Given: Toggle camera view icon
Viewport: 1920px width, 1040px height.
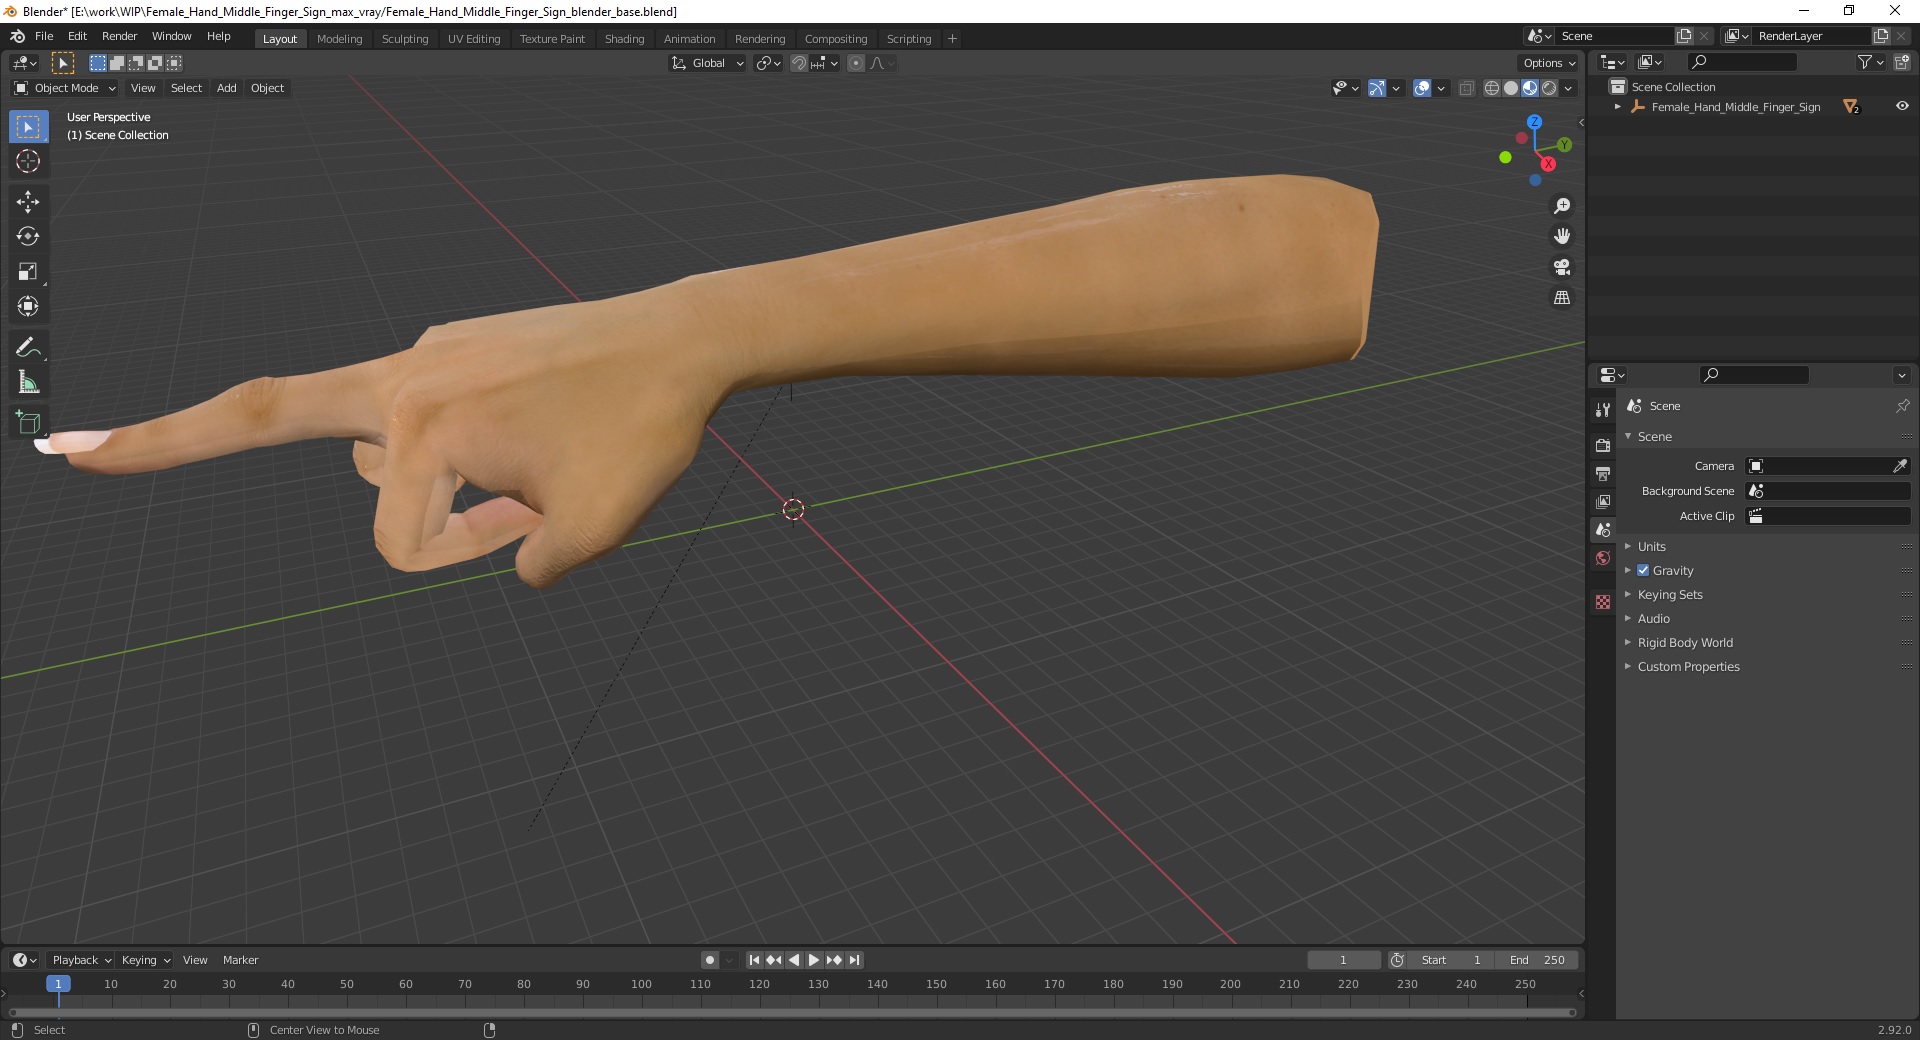Looking at the screenshot, I should click(1562, 267).
